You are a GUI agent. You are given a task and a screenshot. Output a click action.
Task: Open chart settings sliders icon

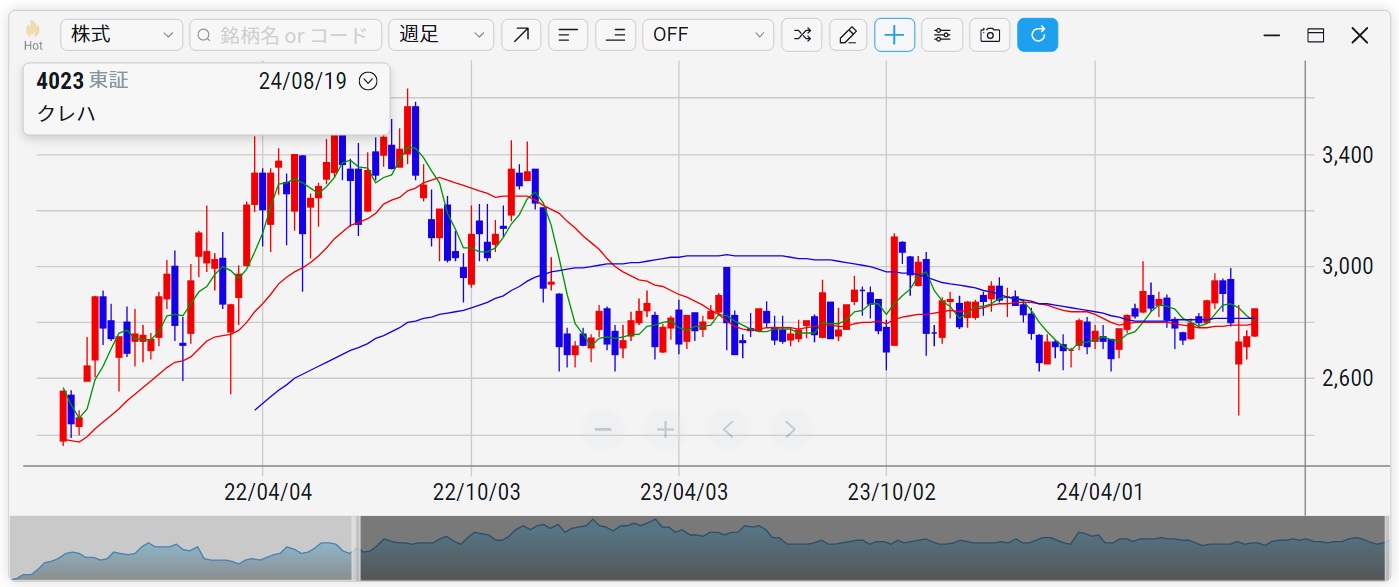tap(942, 35)
